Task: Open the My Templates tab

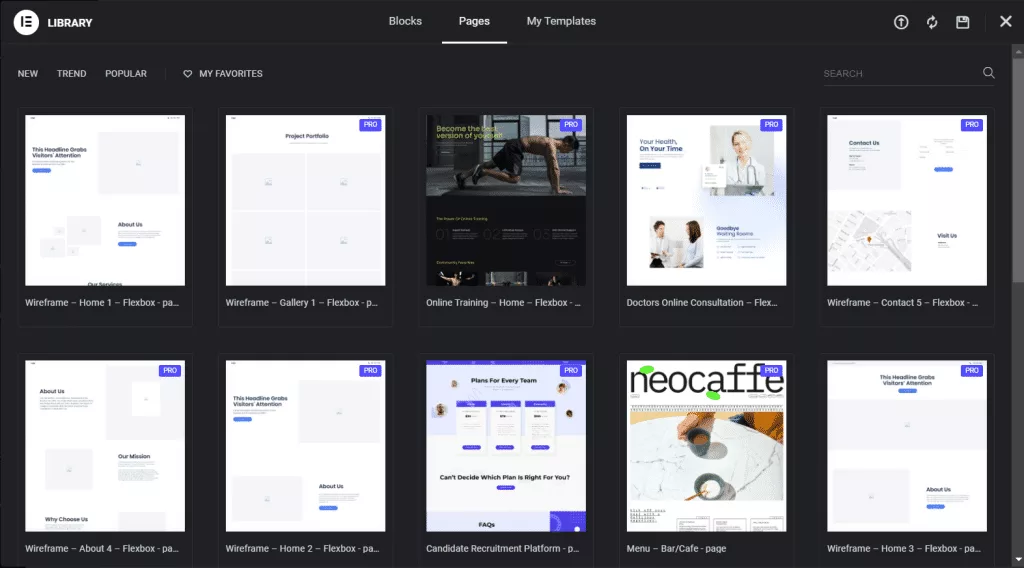Action: coord(561,21)
